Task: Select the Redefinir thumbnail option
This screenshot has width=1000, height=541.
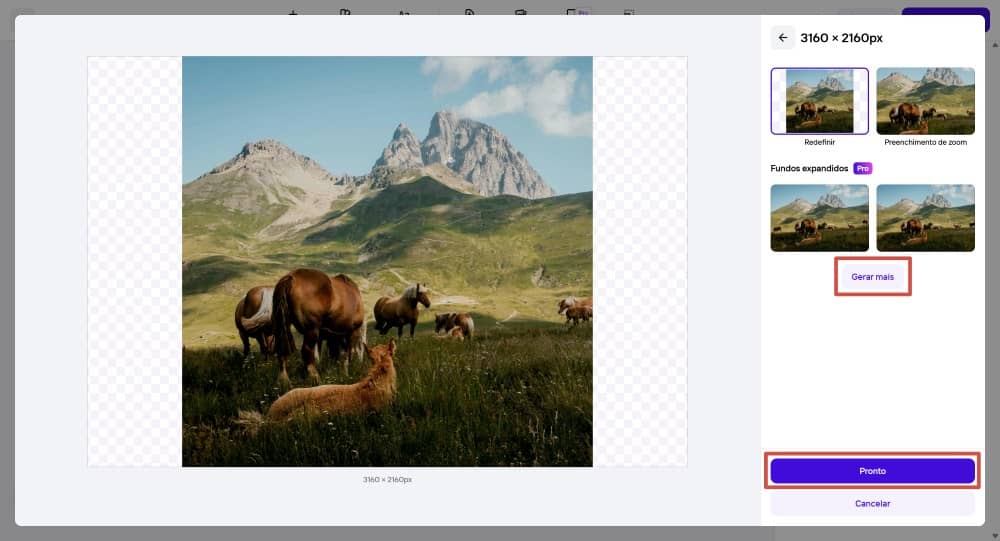Action: point(820,101)
